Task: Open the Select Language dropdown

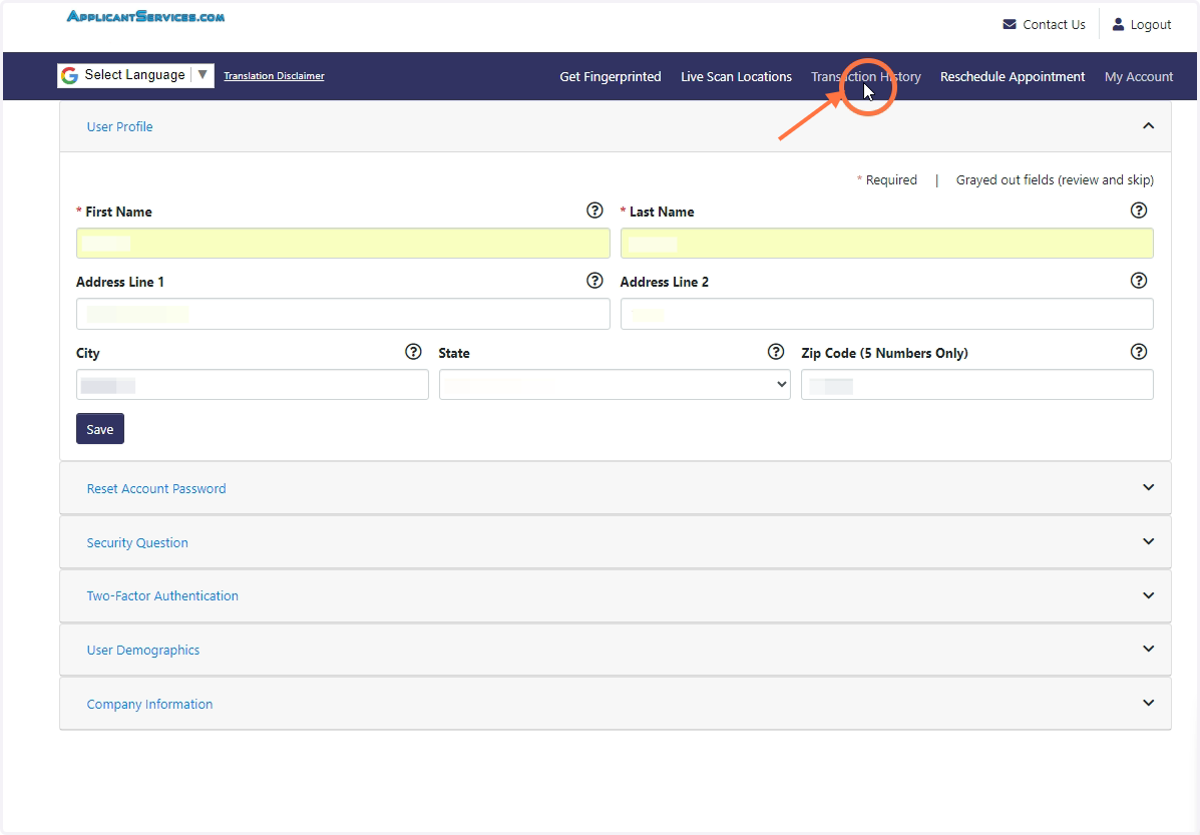Action: pos(135,75)
